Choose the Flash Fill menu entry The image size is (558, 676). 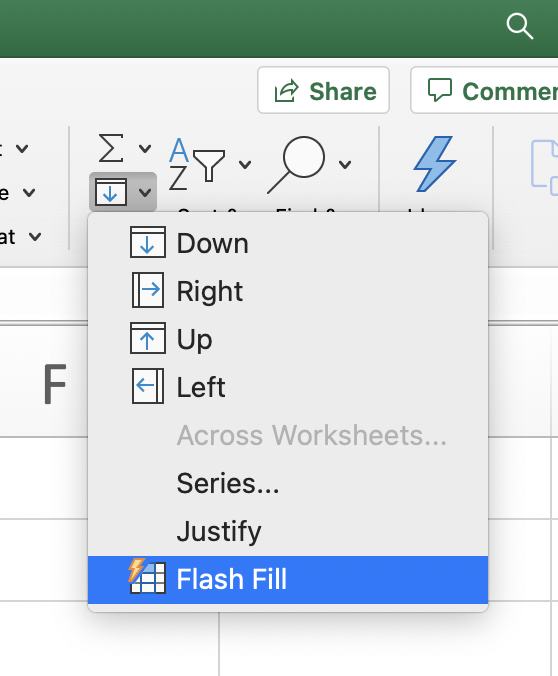tap(288, 579)
